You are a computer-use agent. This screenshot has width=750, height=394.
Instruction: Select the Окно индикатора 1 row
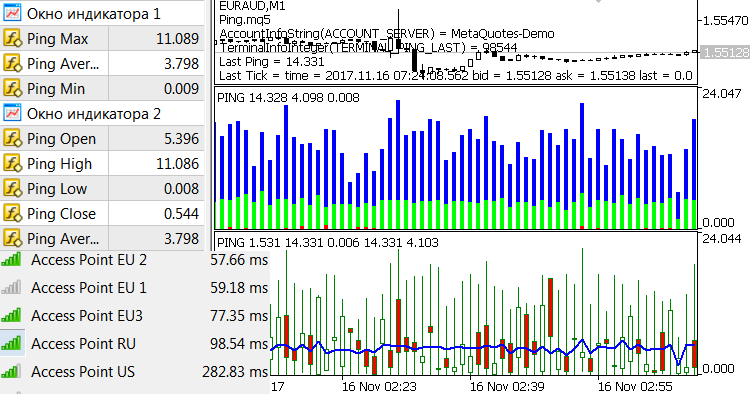pyautogui.click(x=102, y=13)
